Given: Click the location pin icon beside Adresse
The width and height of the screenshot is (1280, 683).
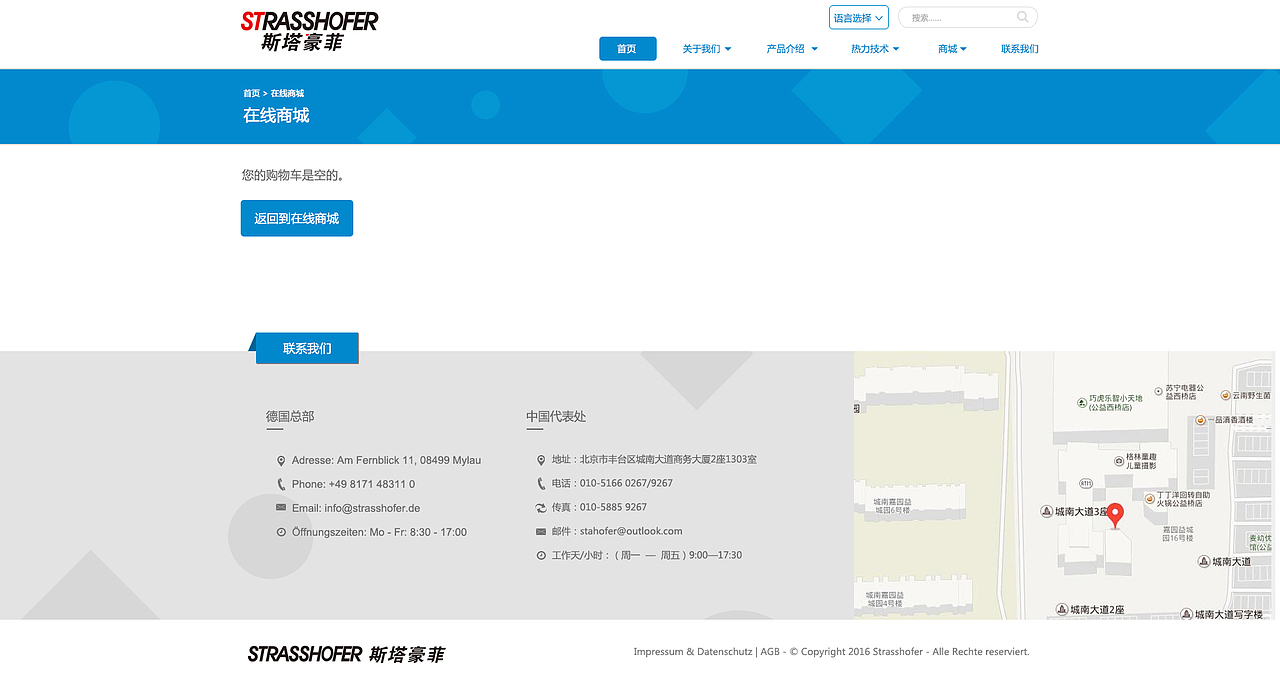Looking at the screenshot, I should [x=280, y=460].
